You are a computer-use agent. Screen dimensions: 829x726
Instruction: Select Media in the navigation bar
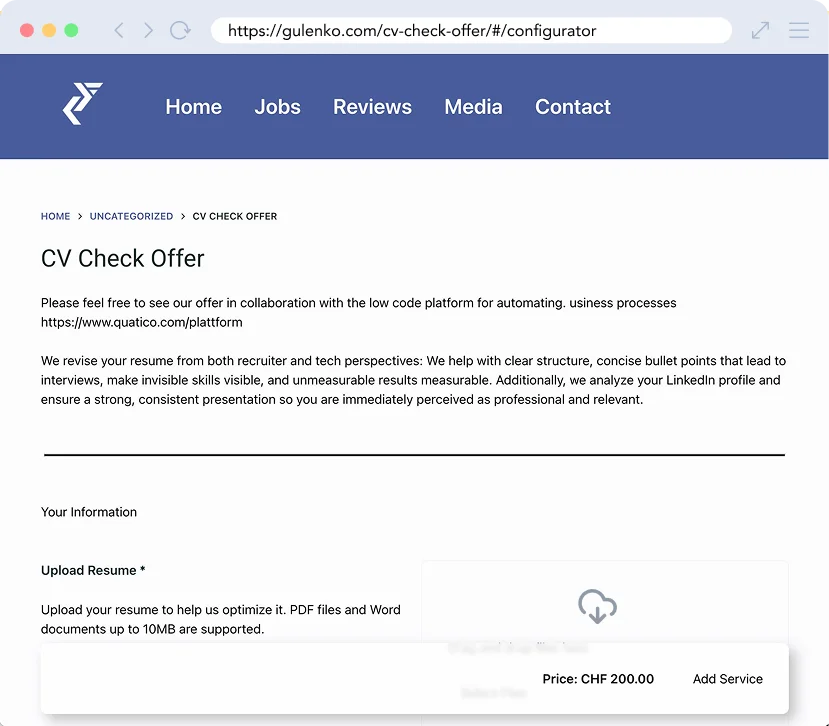473,107
